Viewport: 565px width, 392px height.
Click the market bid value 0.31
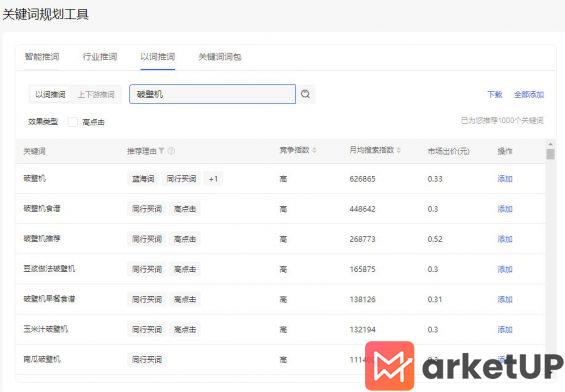coord(435,299)
